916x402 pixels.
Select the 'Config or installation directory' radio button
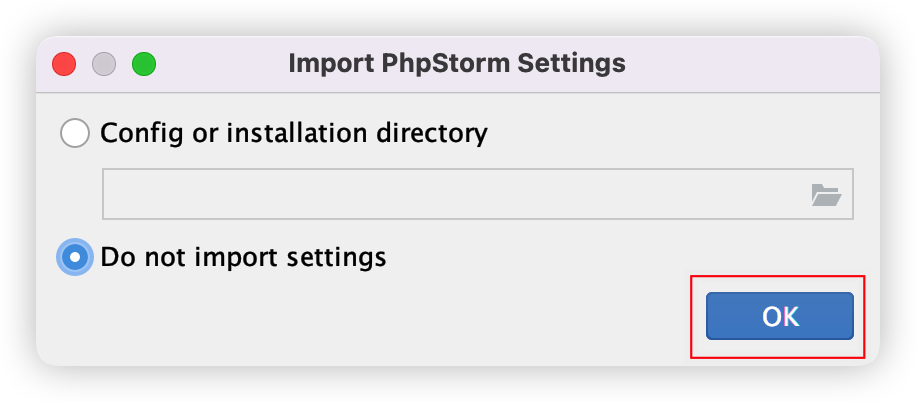tap(75, 133)
